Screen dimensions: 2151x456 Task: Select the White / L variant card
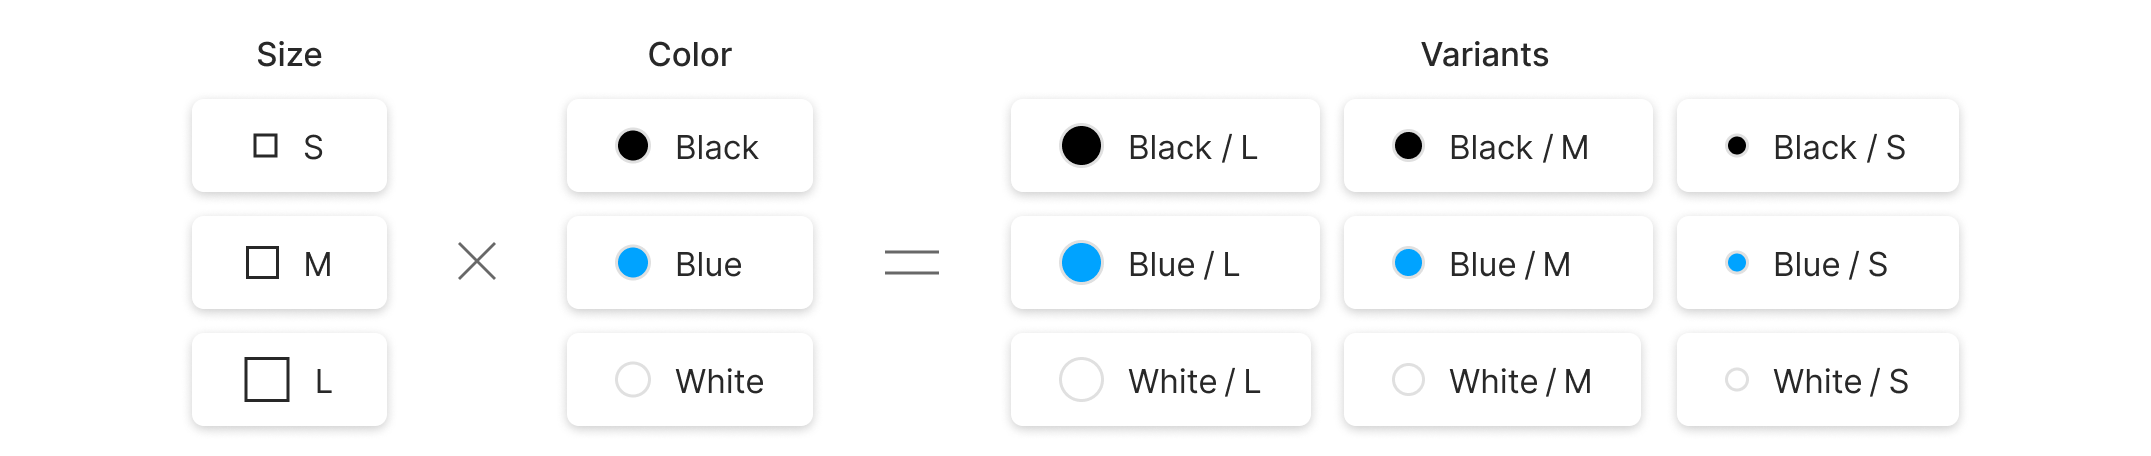tap(1160, 380)
